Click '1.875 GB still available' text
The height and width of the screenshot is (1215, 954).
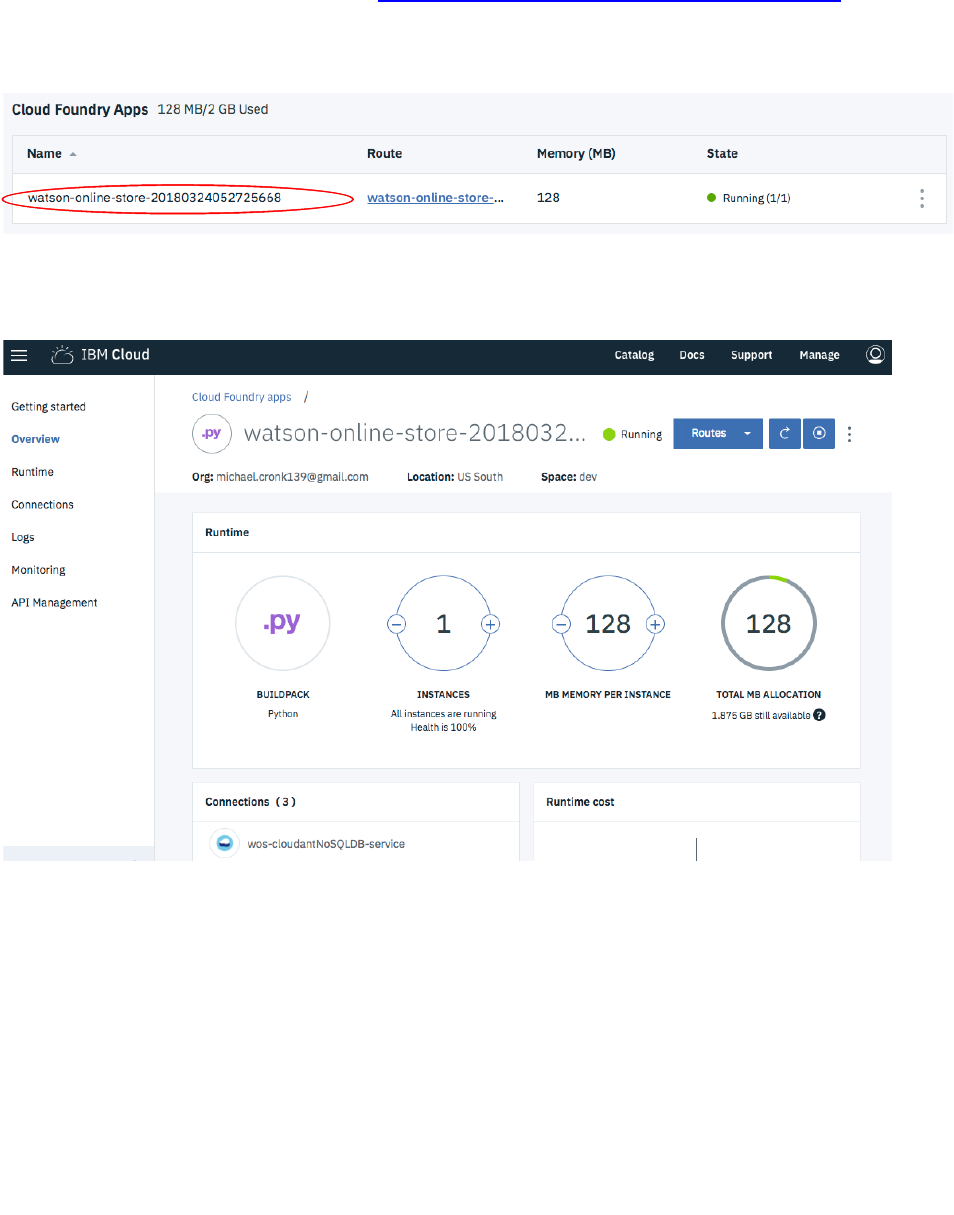[760, 715]
